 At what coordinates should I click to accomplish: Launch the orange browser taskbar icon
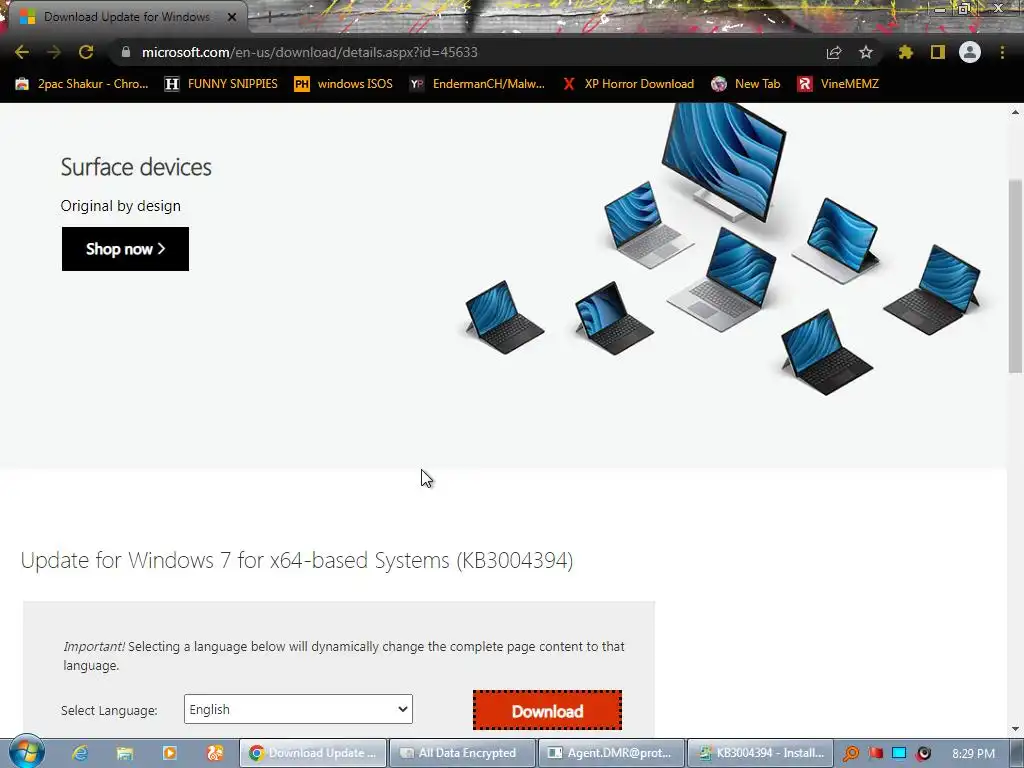(x=215, y=753)
